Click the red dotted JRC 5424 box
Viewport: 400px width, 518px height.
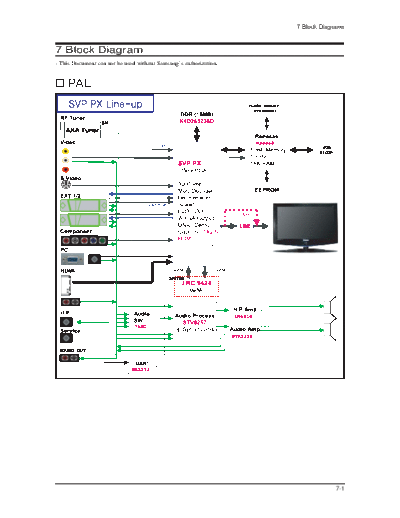196,286
